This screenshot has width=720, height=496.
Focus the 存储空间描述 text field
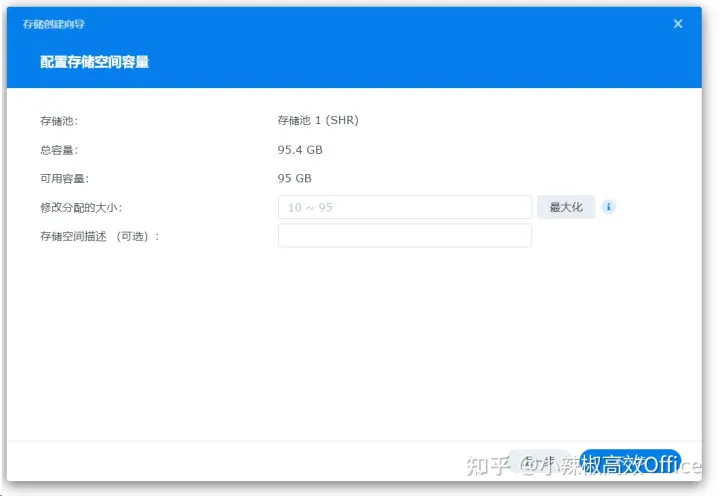coord(405,236)
